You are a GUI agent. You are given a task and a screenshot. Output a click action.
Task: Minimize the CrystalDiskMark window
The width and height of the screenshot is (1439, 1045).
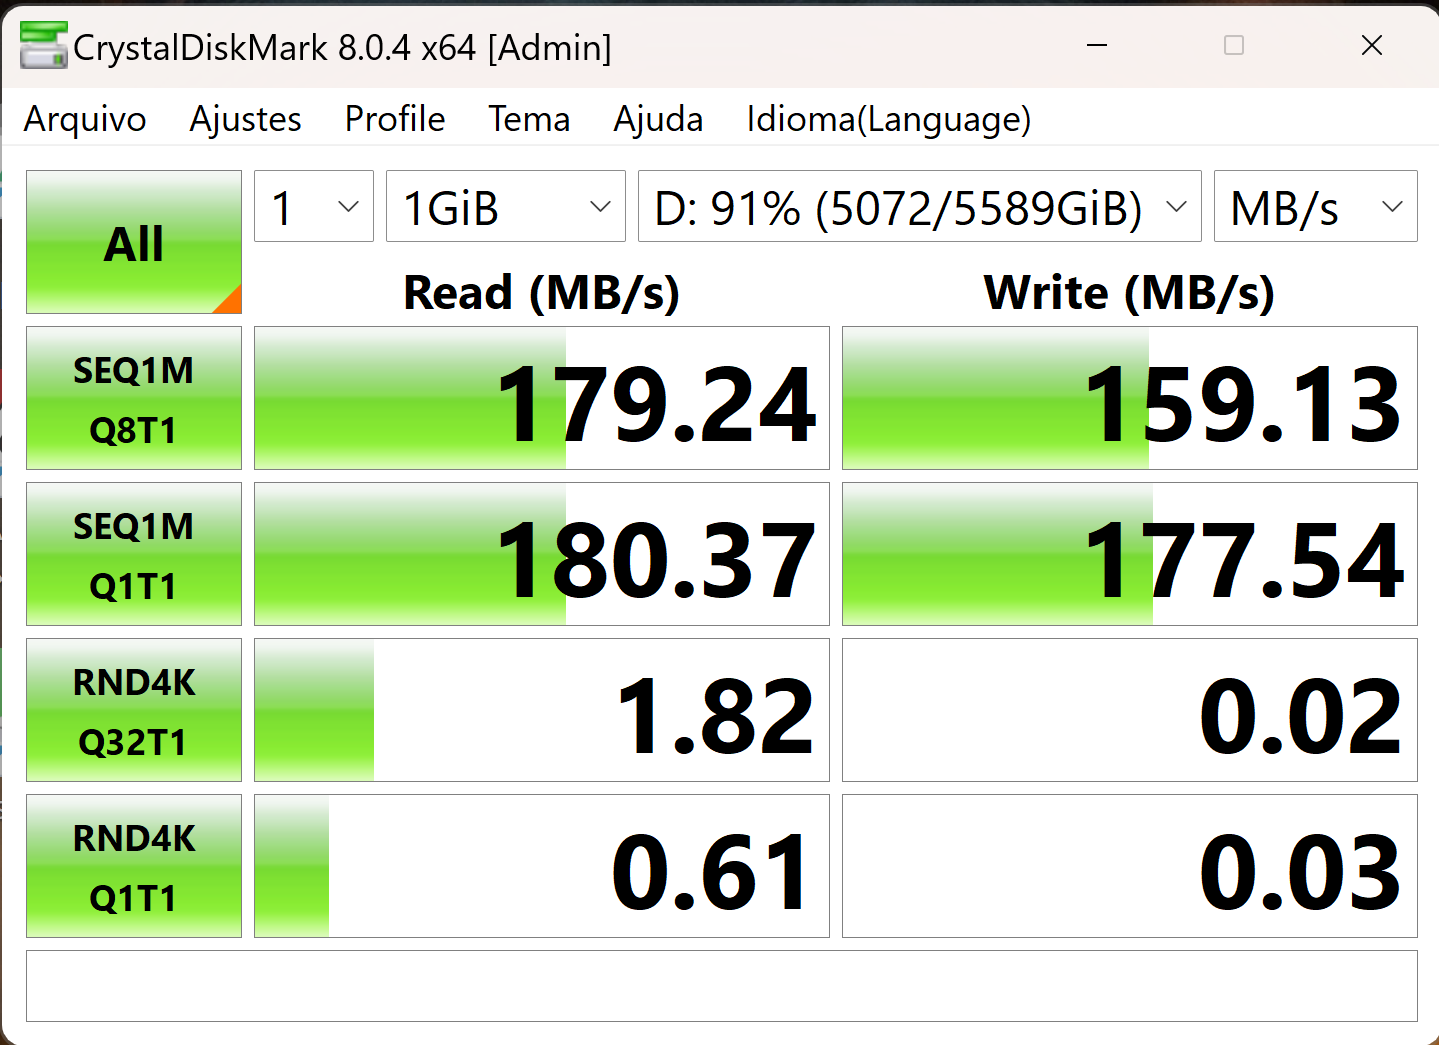click(1097, 45)
